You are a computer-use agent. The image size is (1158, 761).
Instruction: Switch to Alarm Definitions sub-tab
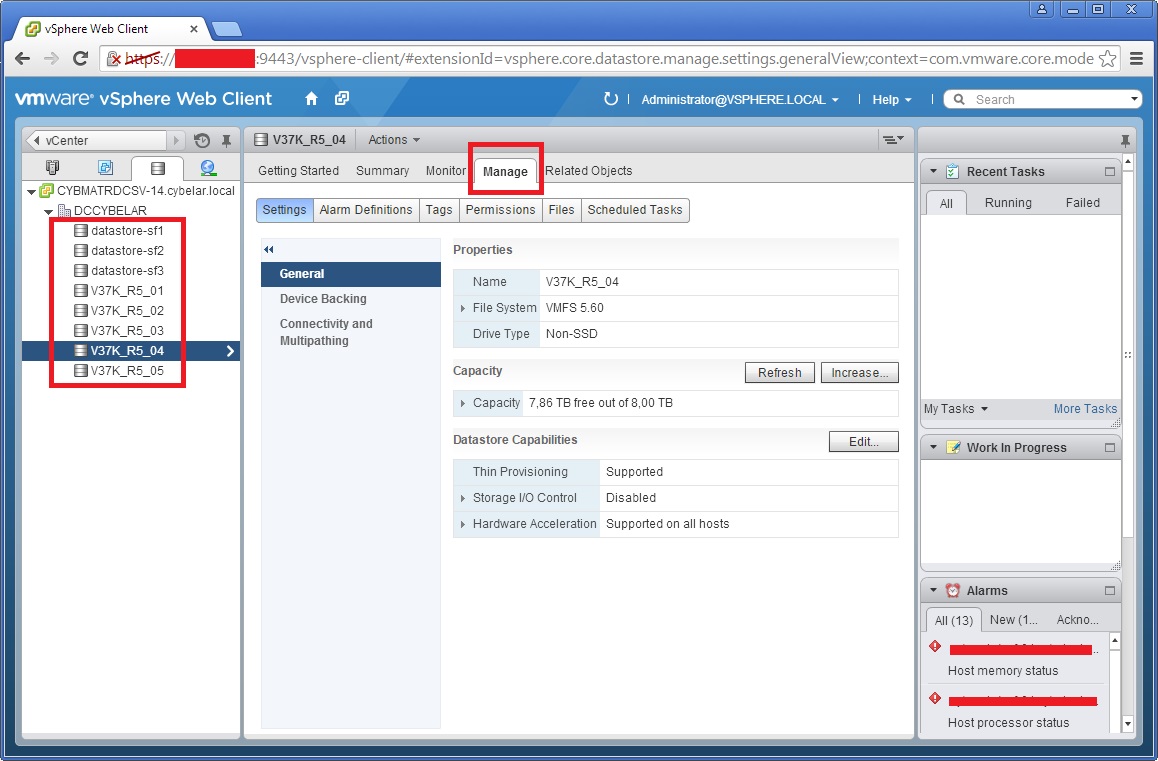(366, 210)
